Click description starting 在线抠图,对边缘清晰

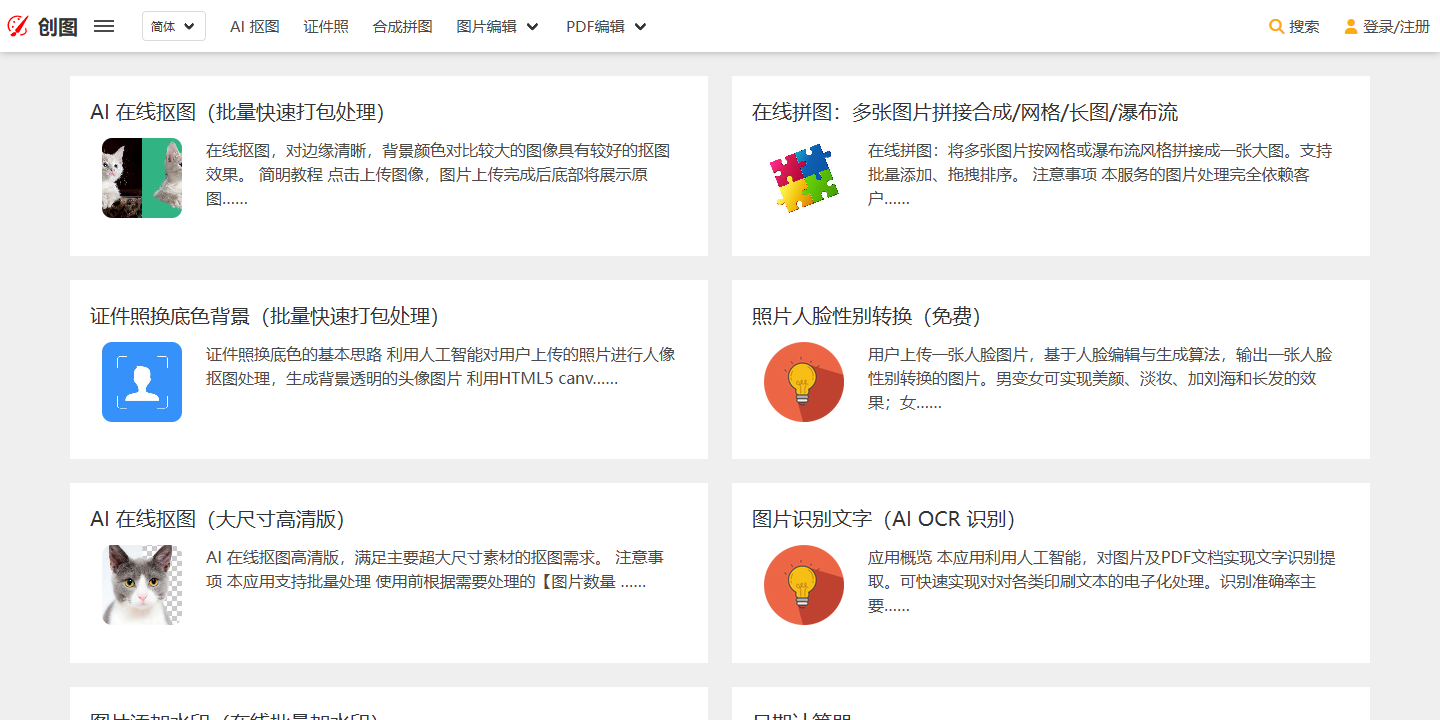(x=438, y=174)
